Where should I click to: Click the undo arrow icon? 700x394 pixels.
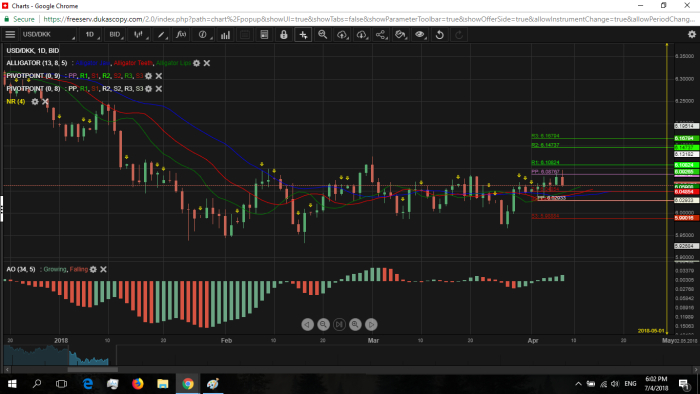[x=439, y=34]
